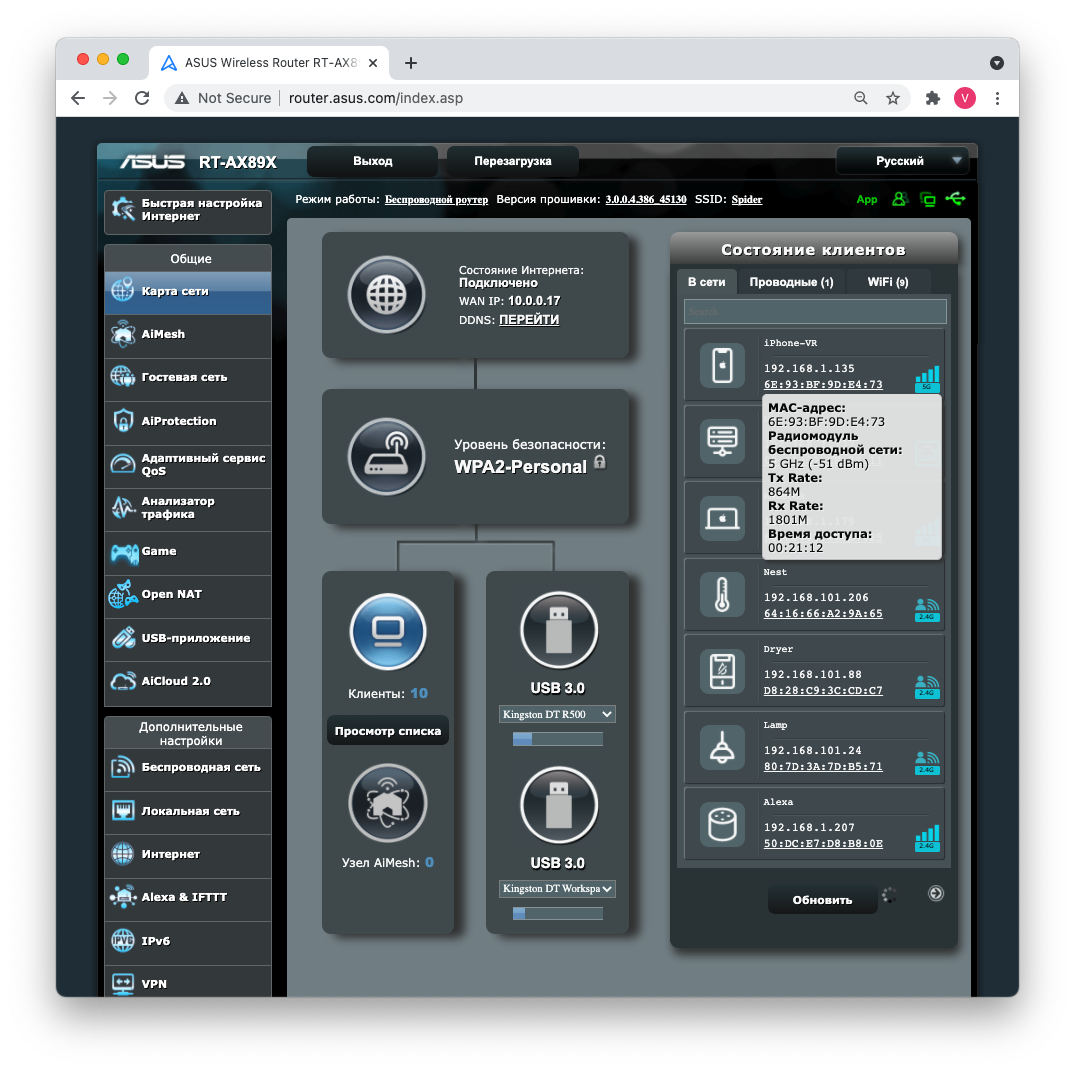This screenshot has width=1075, height=1071.
Task: Open Chrome three-dot menu
Action: [x=998, y=98]
